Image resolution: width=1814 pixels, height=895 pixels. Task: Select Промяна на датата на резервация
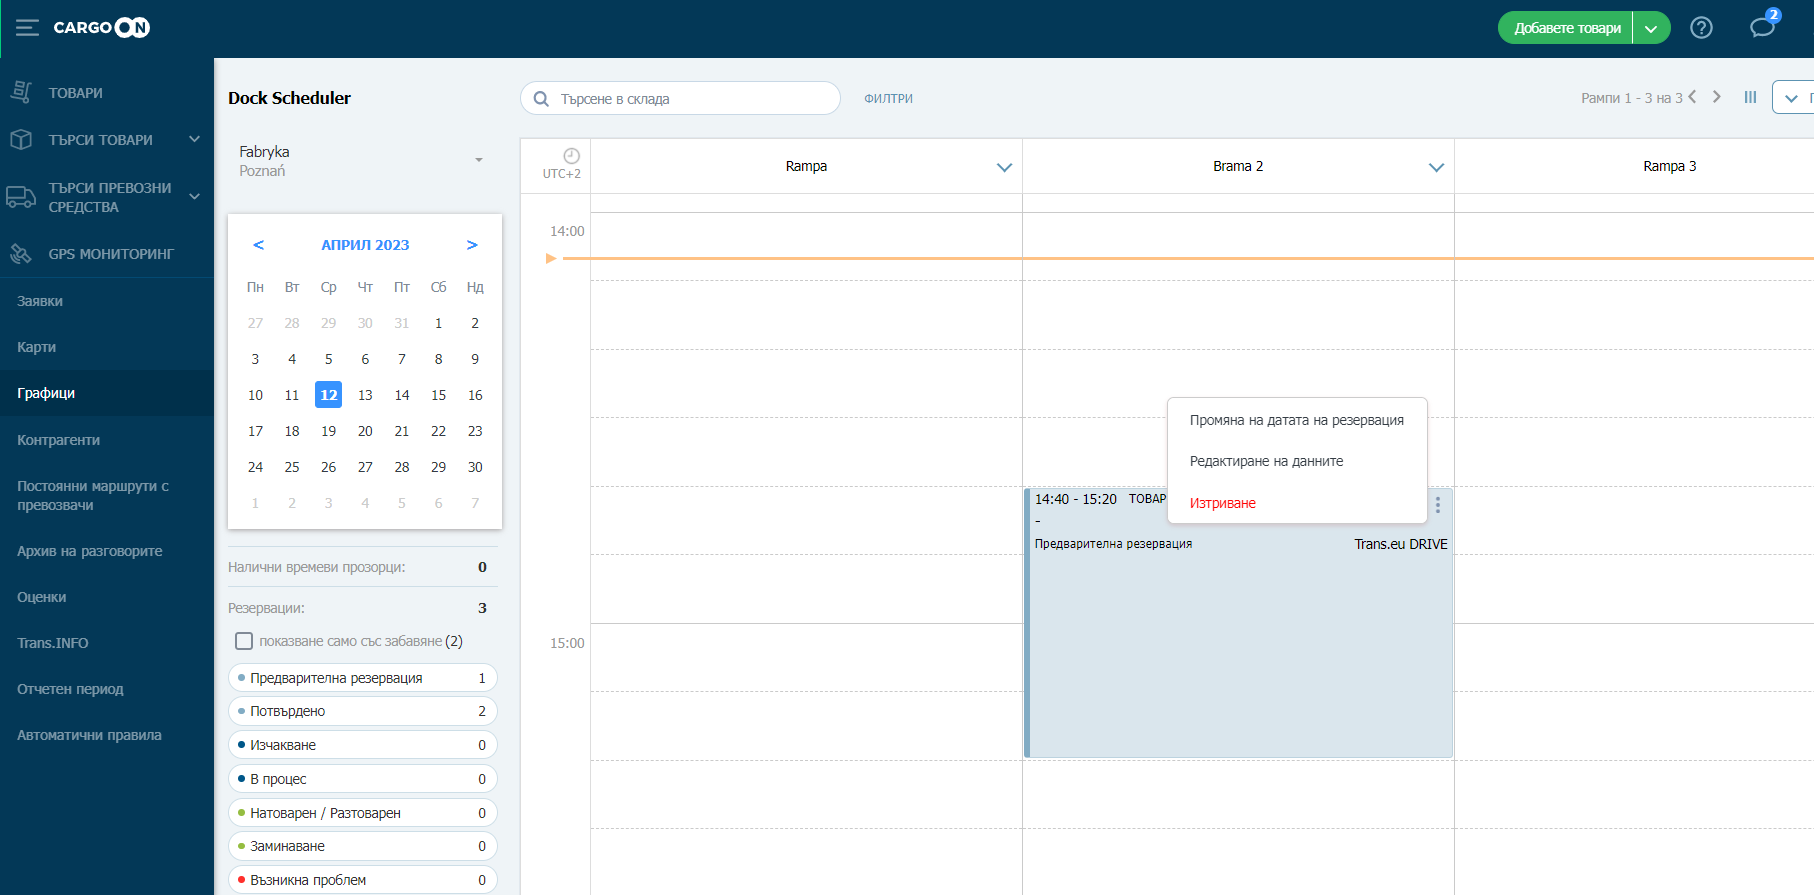pos(1297,420)
